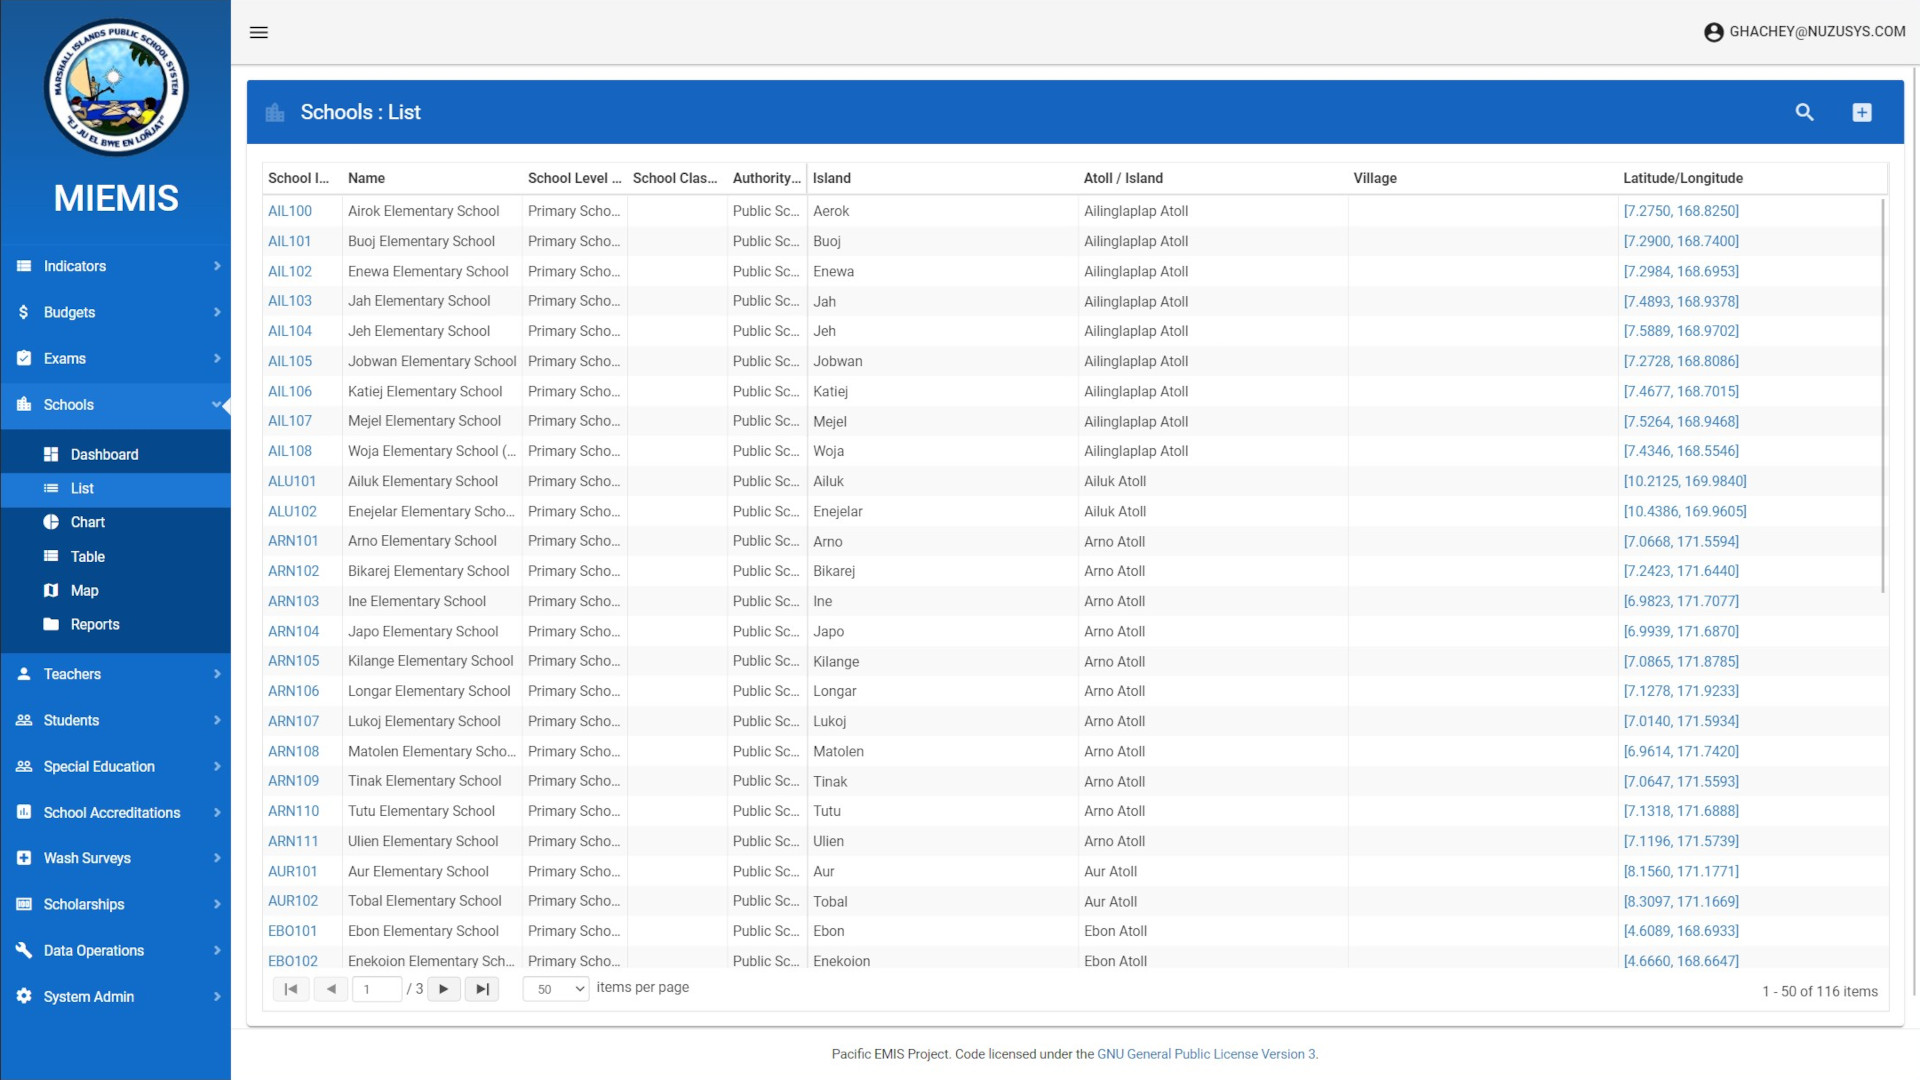
Task: Open school AIL100 link
Action: coord(290,211)
